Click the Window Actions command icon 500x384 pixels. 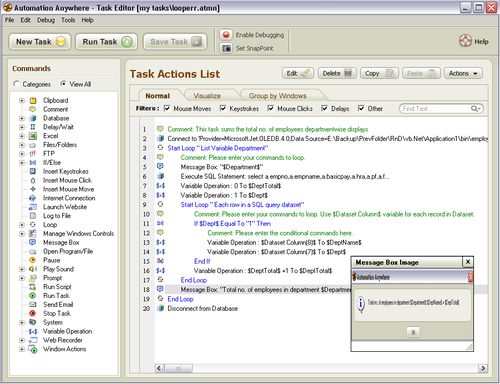[x=33, y=349]
